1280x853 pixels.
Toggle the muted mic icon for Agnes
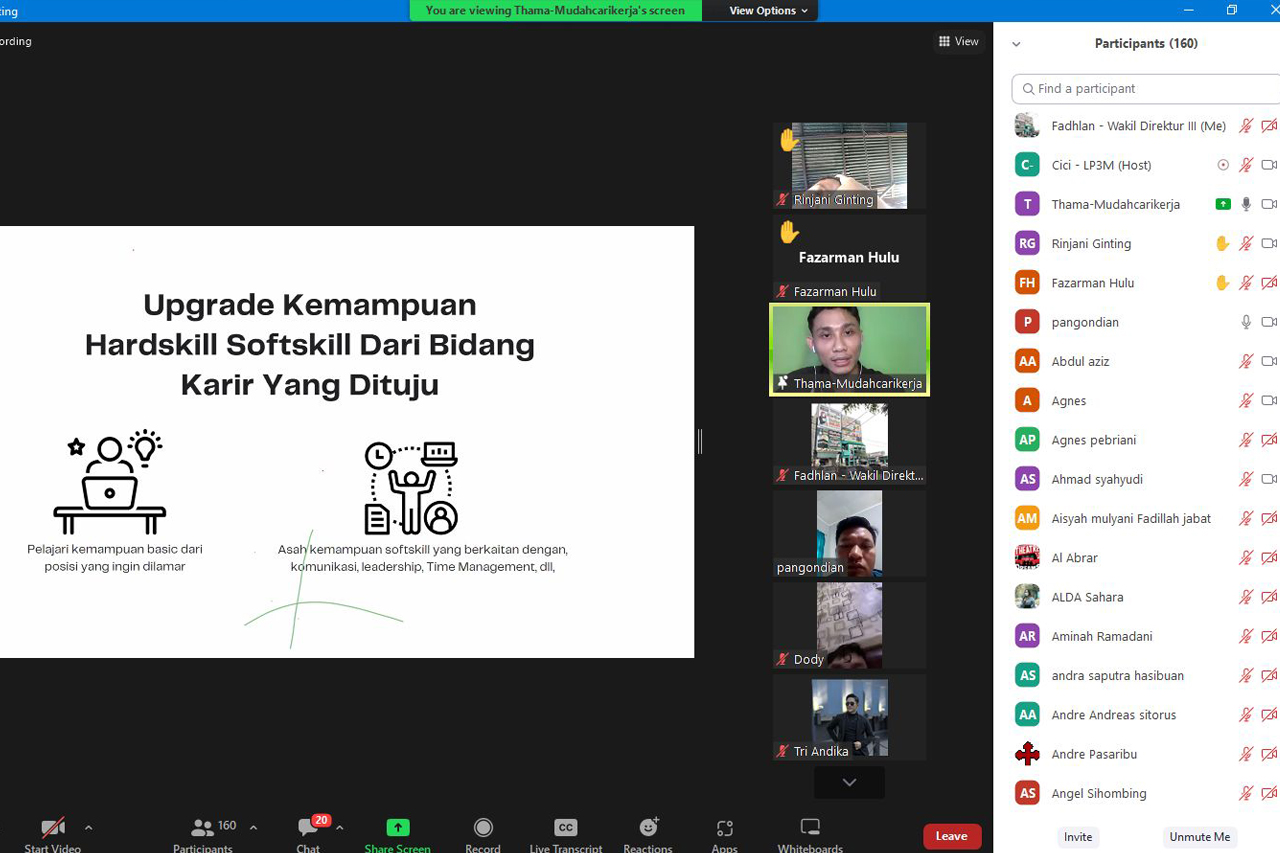pyautogui.click(x=1246, y=401)
